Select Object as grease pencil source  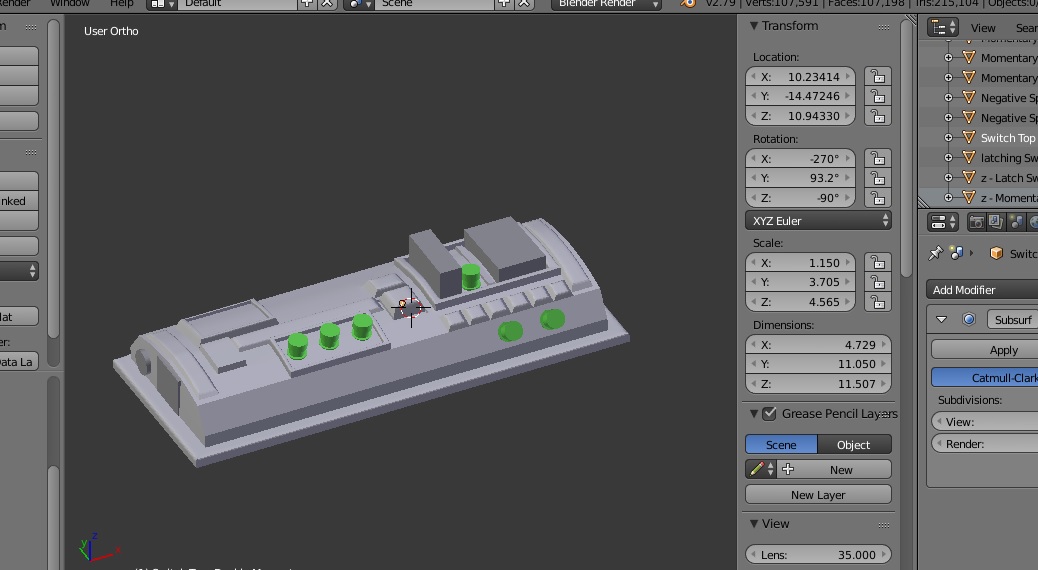pyautogui.click(x=854, y=445)
